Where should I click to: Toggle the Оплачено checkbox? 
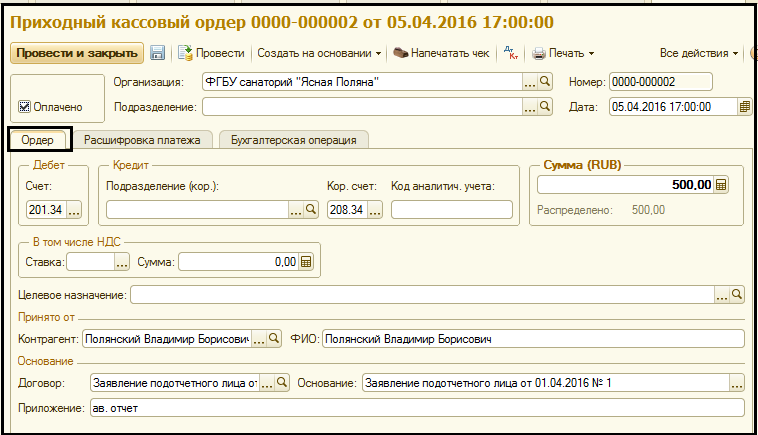(x=24, y=107)
